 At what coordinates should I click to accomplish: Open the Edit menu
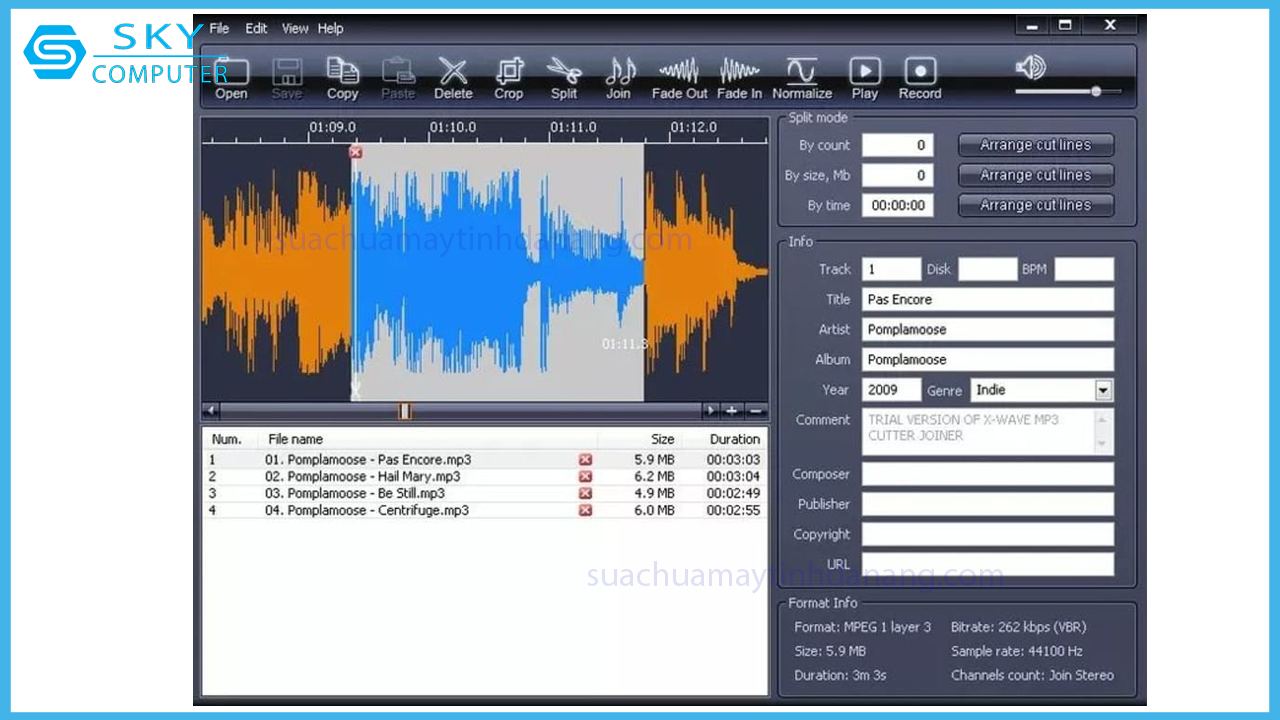click(x=256, y=29)
